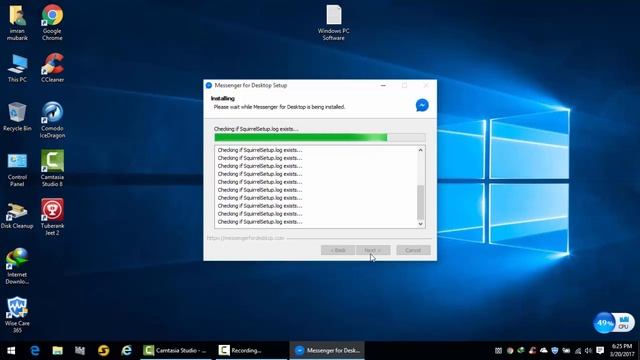Click the Messenger for Desktop Setup title icon
This screenshot has width=640, height=360.
(209, 85)
